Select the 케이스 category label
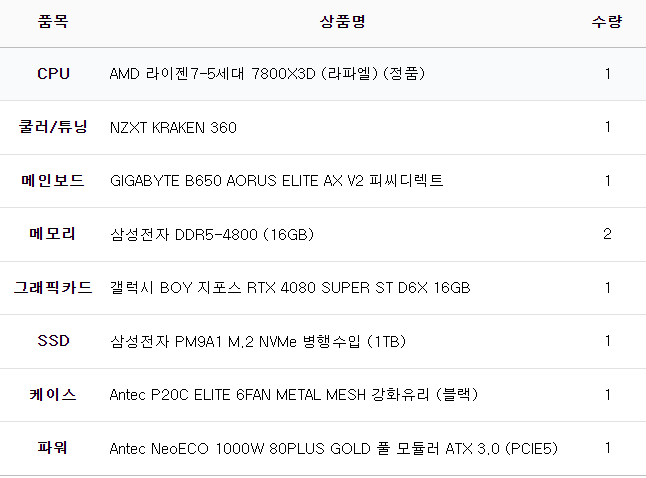646x478 pixels. pyautogui.click(x=53, y=394)
